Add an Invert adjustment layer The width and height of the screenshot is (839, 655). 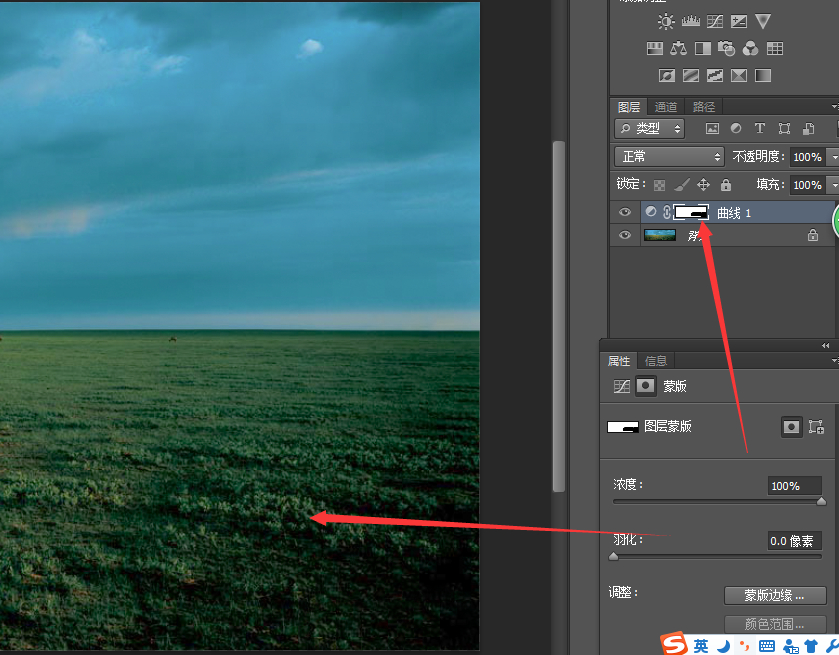tap(667, 75)
